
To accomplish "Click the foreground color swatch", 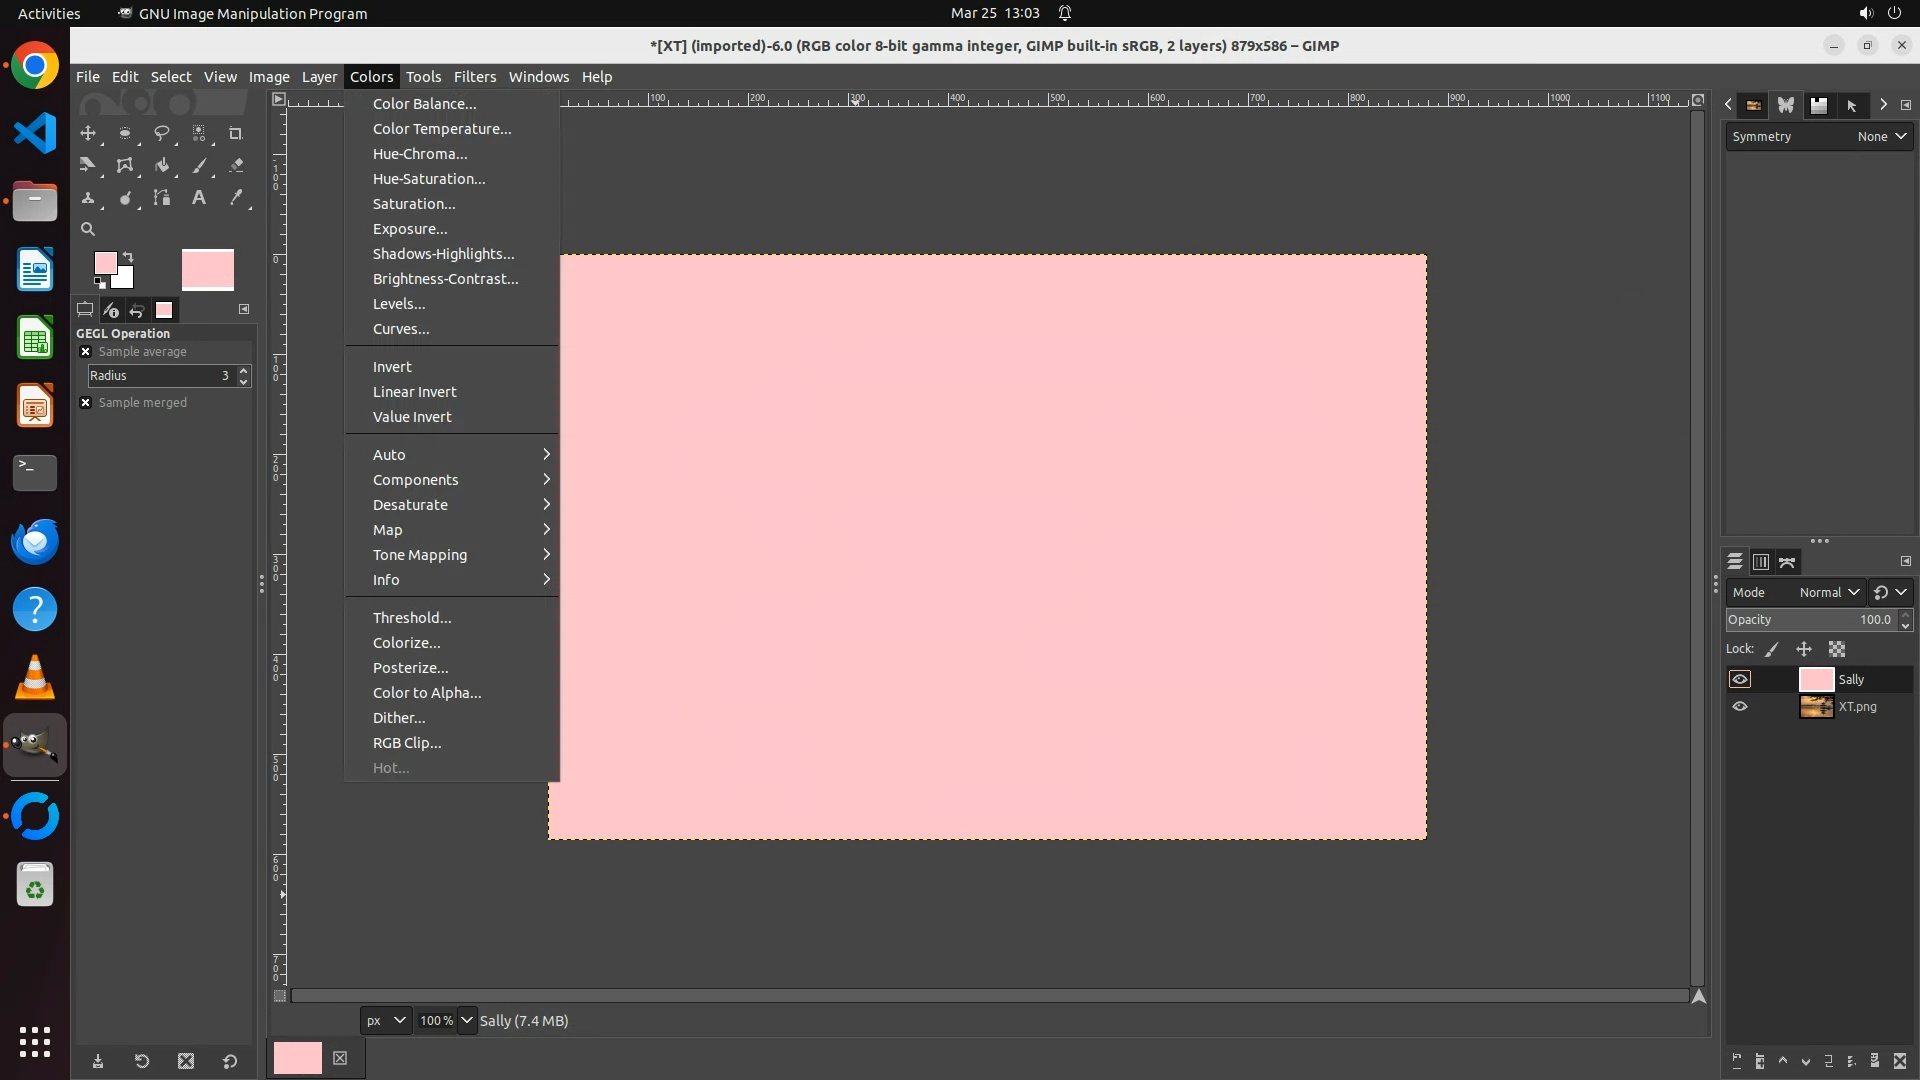I will click(104, 263).
